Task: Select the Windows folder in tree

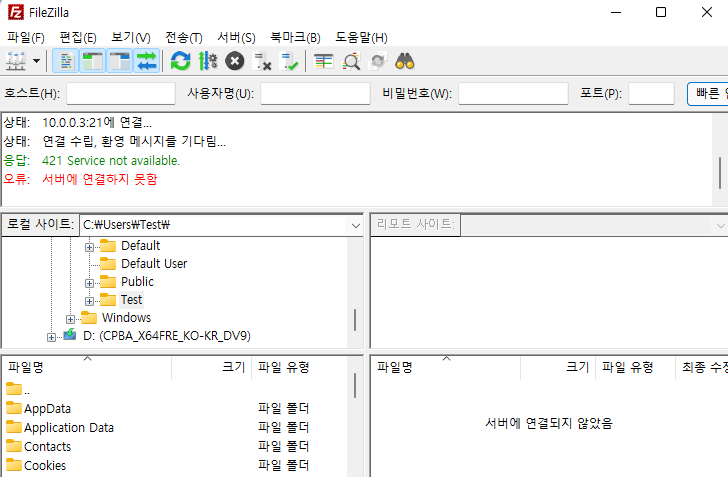Action: (x=126, y=318)
